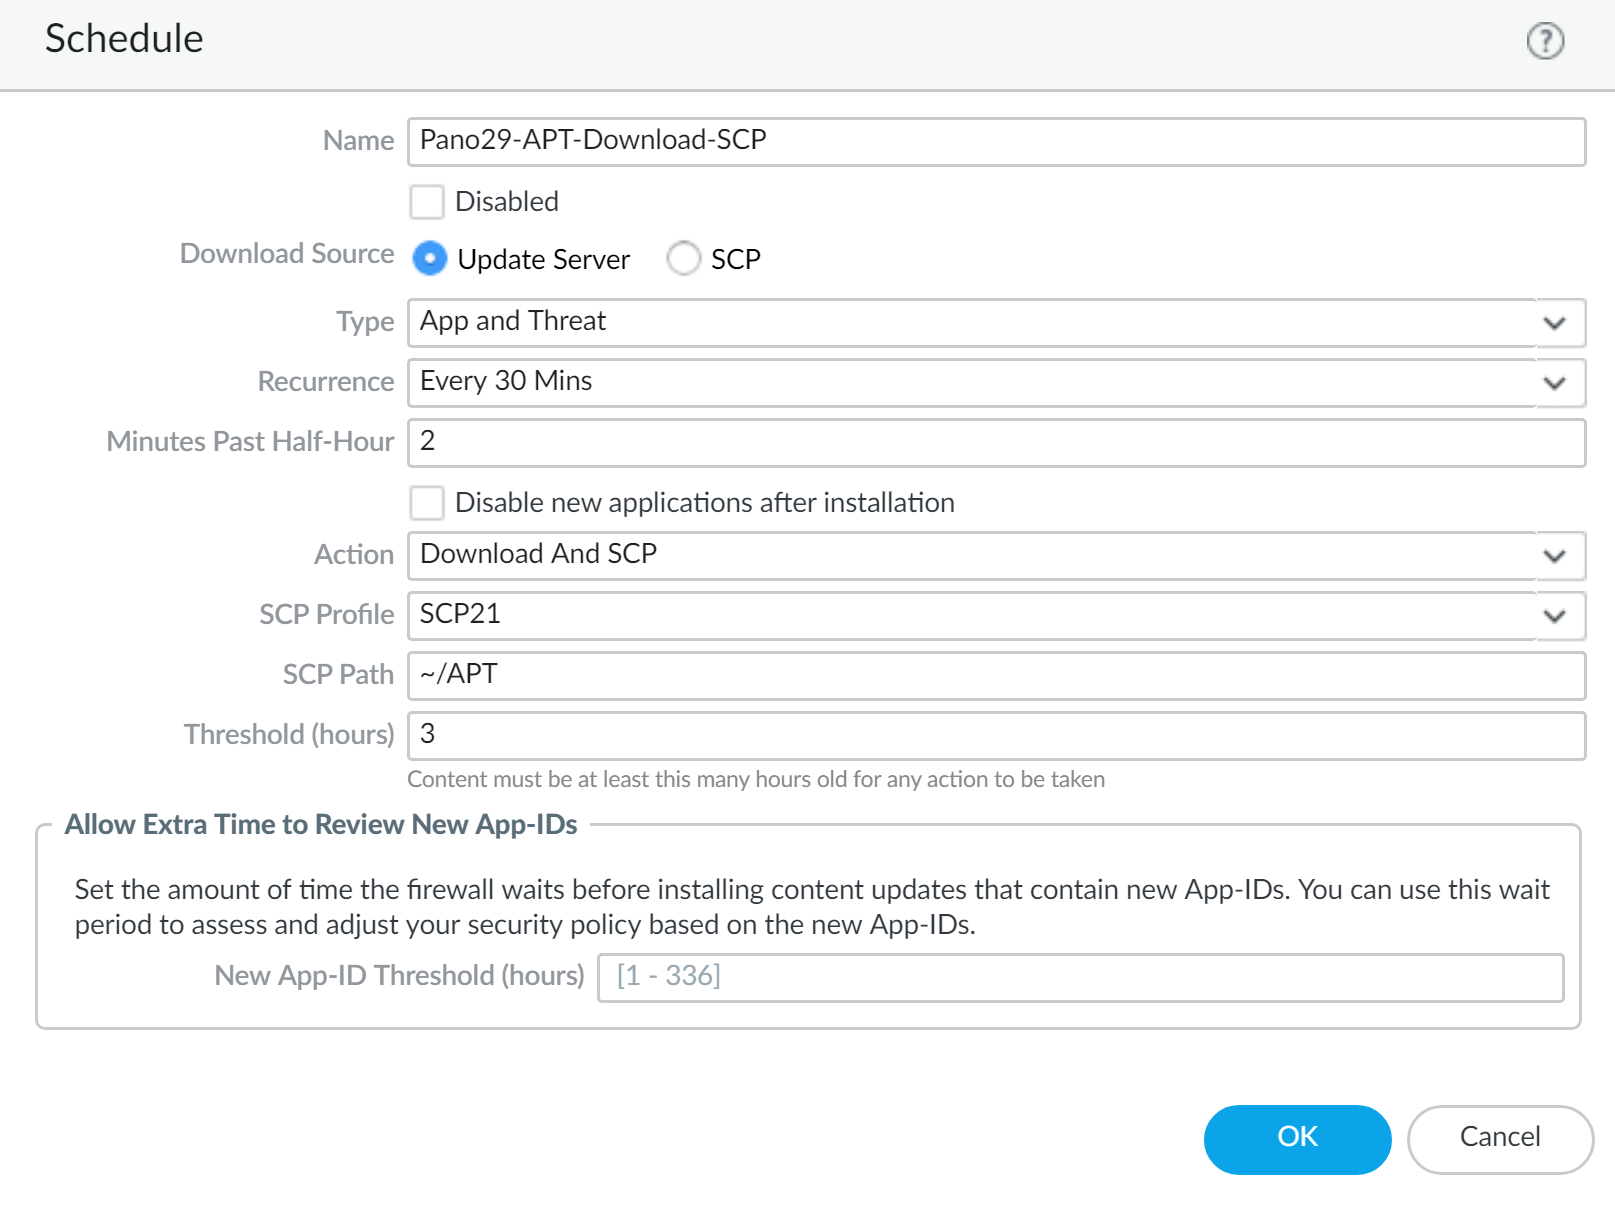1615x1207 pixels.
Task: Edit the Threshold (hours) field
Action: (x=995, y=735)
